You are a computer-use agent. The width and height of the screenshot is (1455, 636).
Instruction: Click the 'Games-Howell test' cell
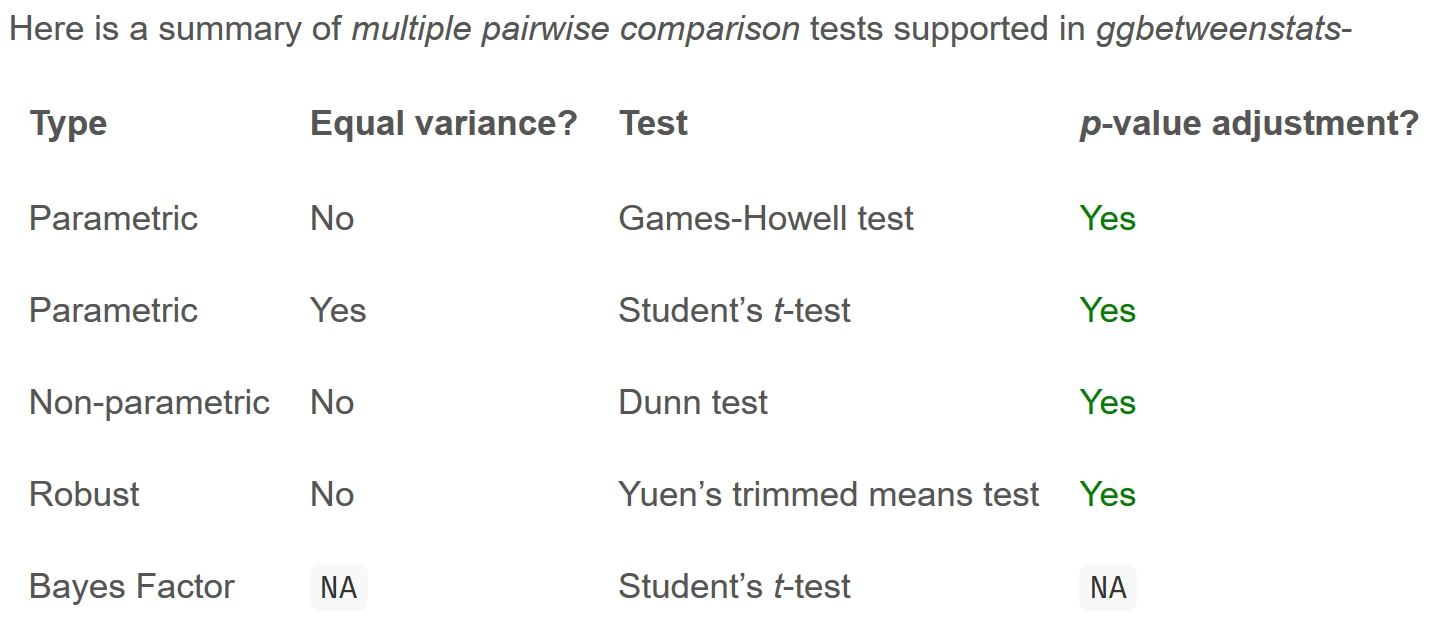click(x=765, y=218)
